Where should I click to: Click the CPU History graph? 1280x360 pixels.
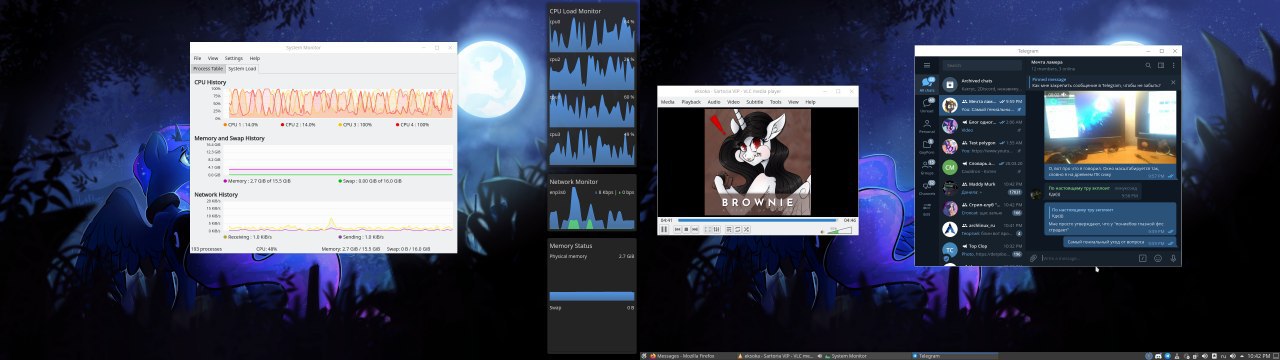coord(340,103)
